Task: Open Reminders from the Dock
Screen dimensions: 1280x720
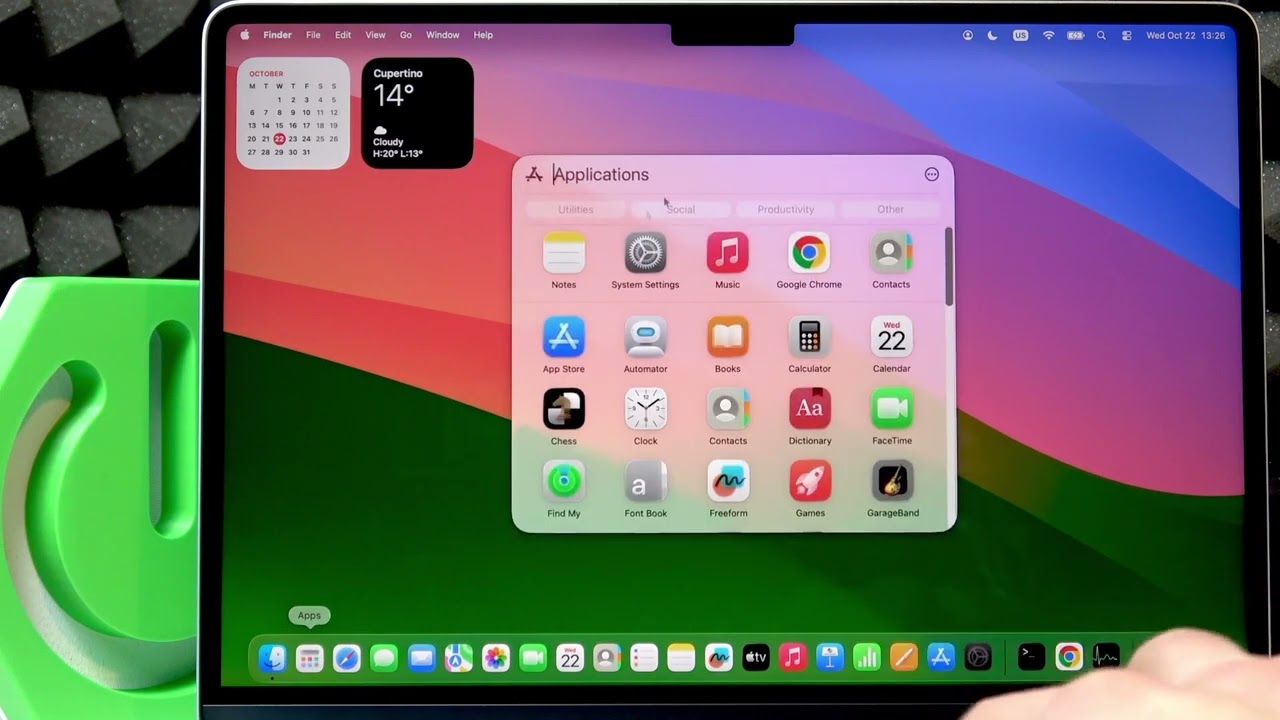Action: pos(644,658)
